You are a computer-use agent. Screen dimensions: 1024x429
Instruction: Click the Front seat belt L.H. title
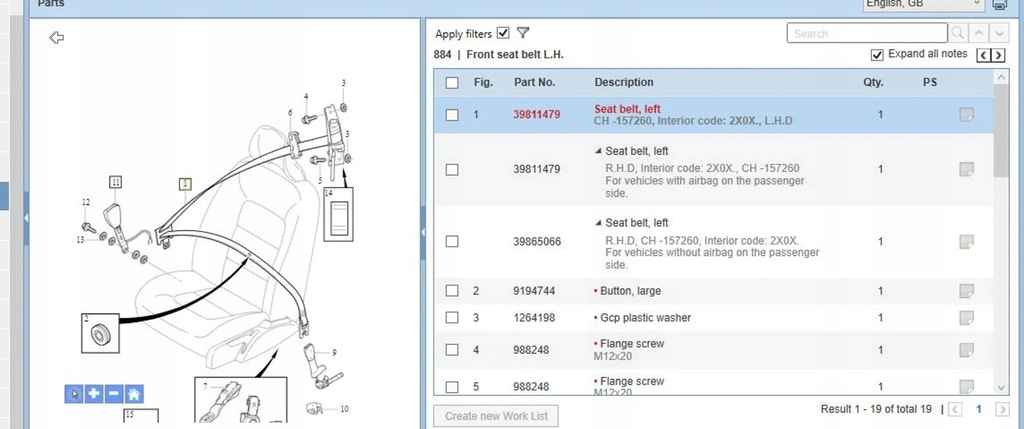tap(515, 55)
